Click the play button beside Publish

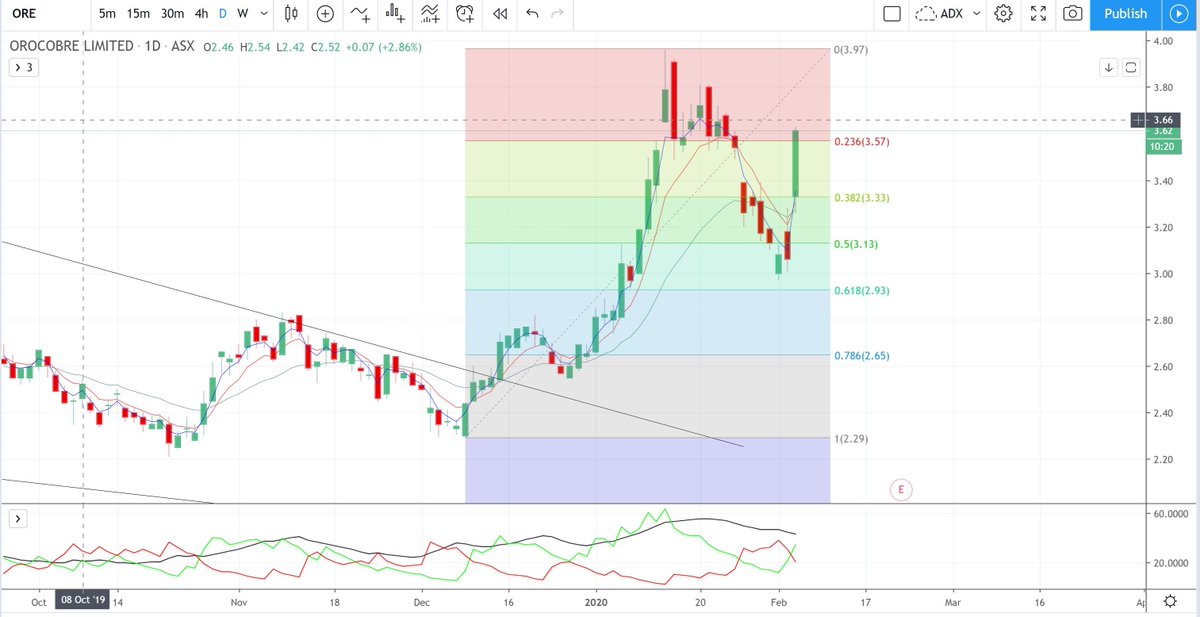click(1177, 14)
